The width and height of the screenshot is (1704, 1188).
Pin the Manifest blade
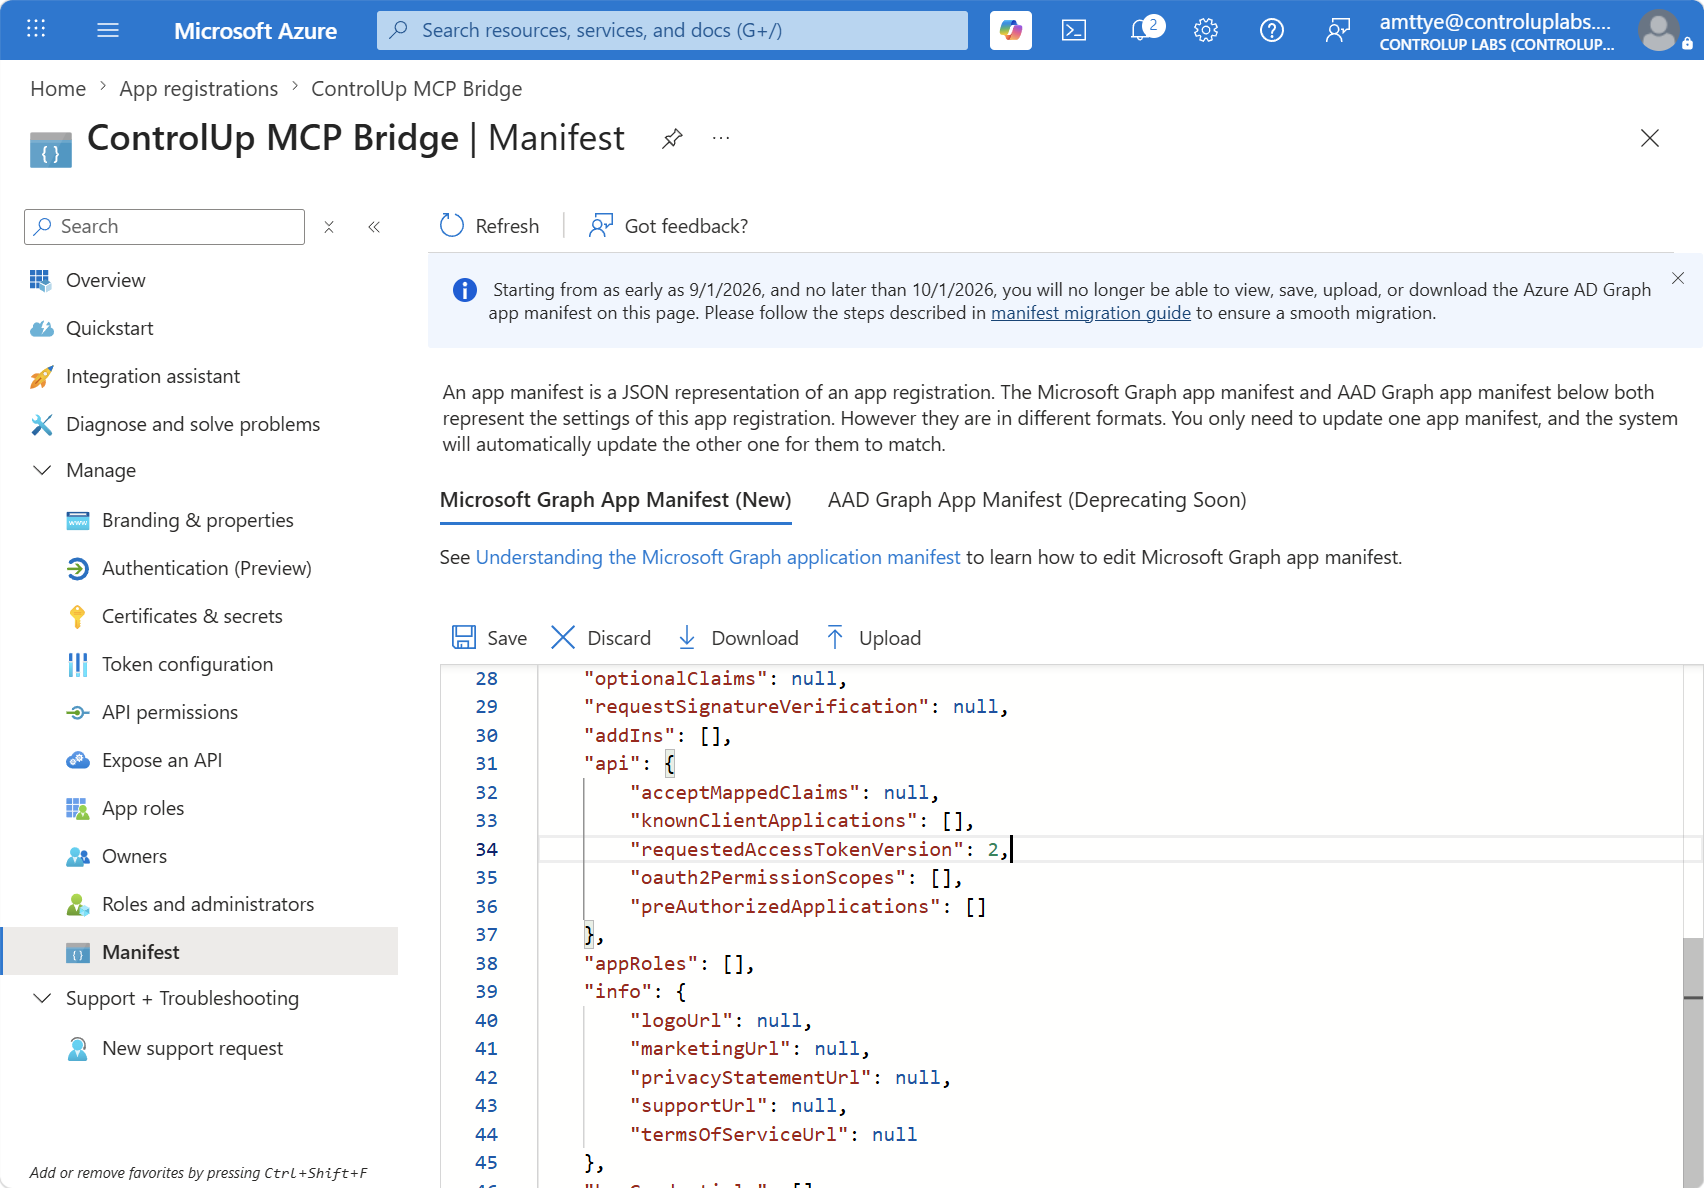672,138
